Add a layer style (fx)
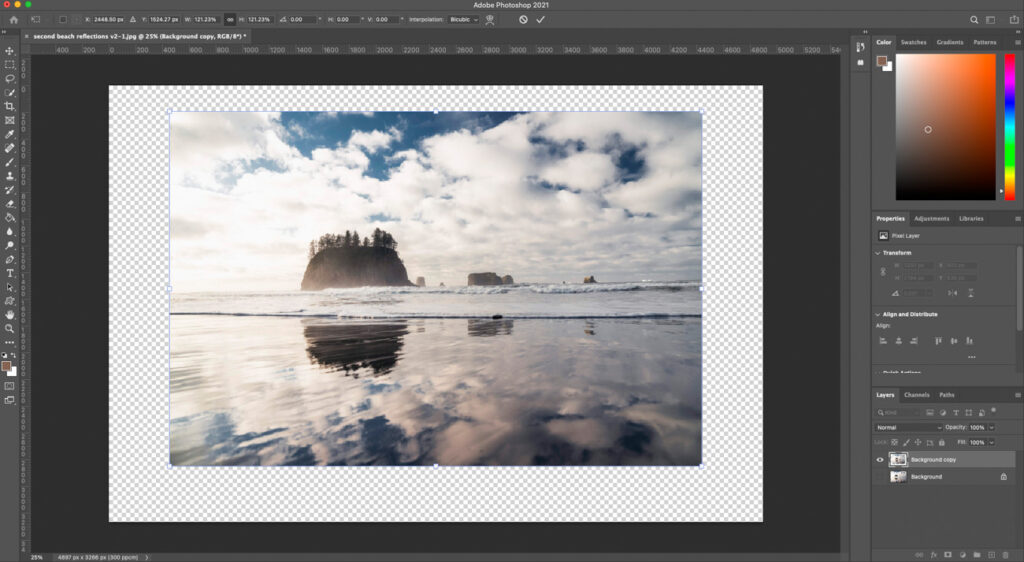This screenshot has width=1024, height=562. [x=933, y=555]
